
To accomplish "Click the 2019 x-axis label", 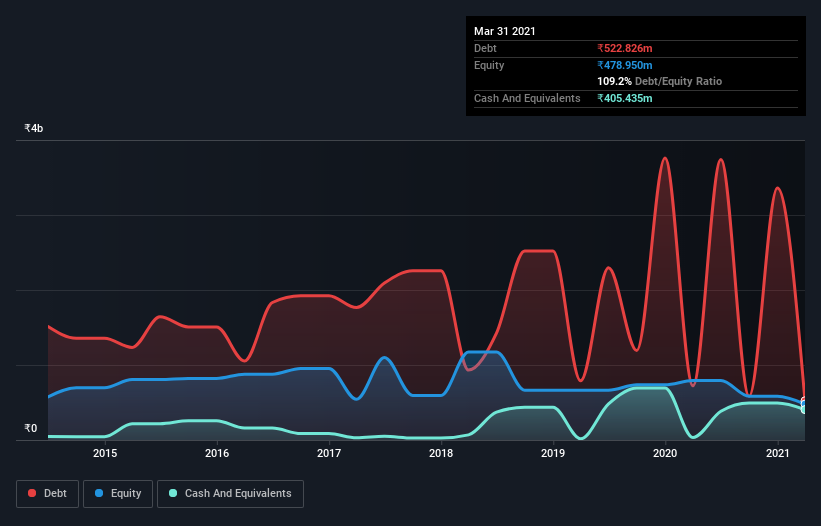I will [553, 453].
